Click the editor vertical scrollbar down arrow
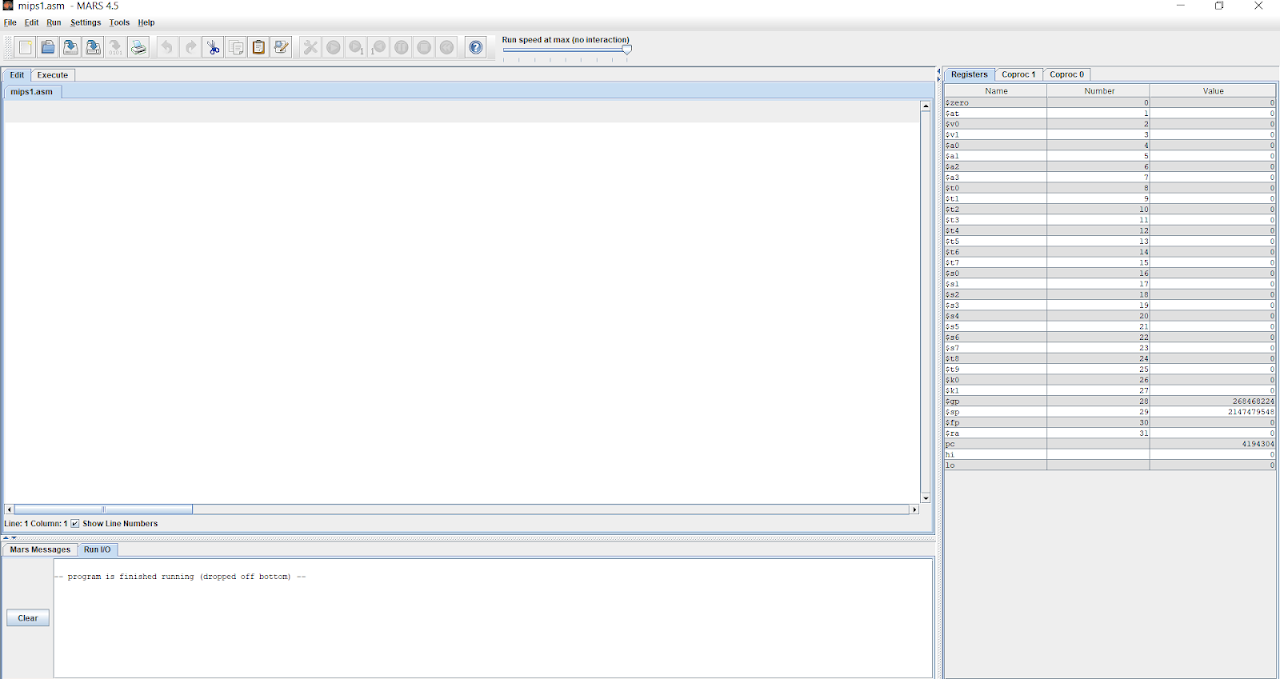The height and width of the screenshot is (679, 1280). click(x=926, y=498)
